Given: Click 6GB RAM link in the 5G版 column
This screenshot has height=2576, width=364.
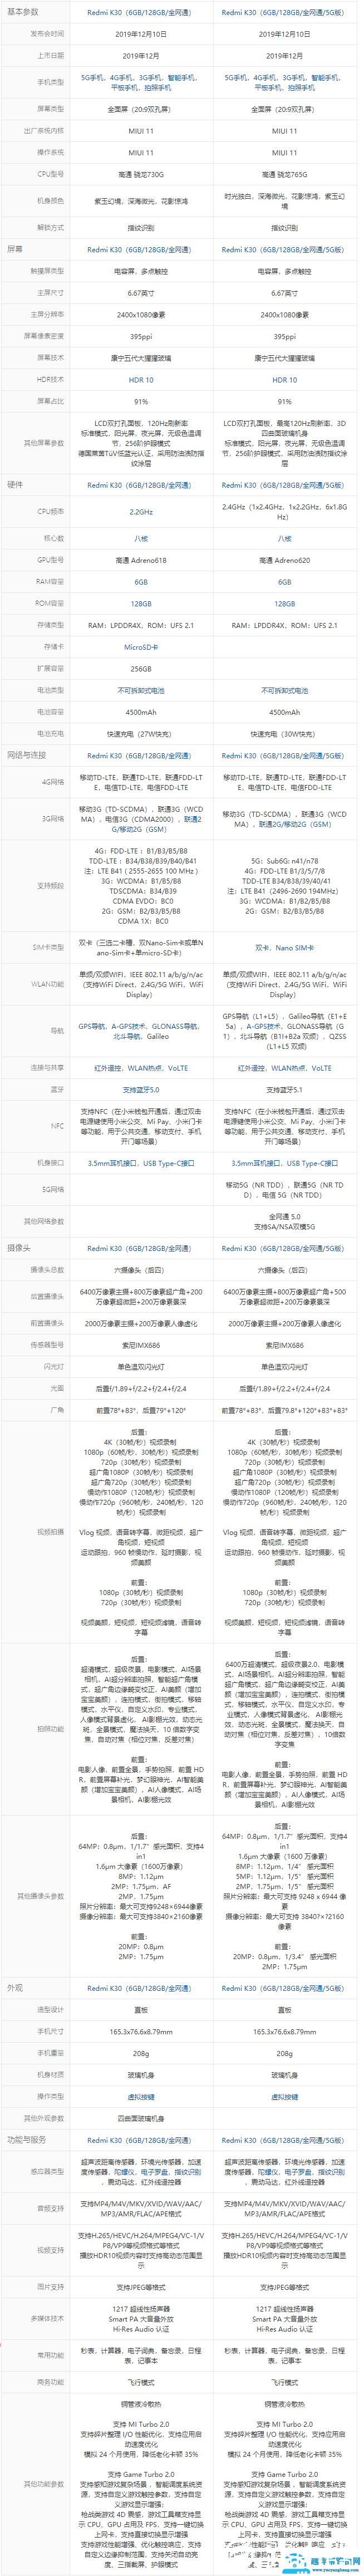Looking at the screenshot, I should click(x=284, y=581).
